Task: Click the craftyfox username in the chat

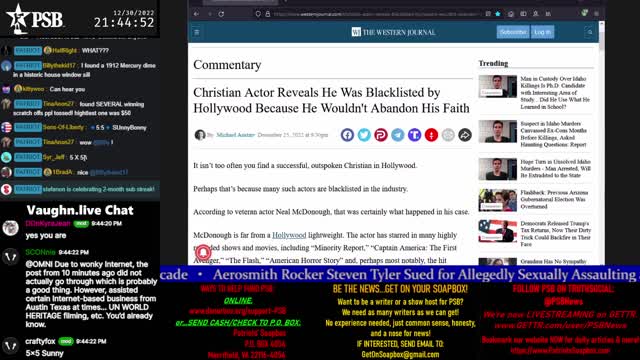Action: [40, 341]
